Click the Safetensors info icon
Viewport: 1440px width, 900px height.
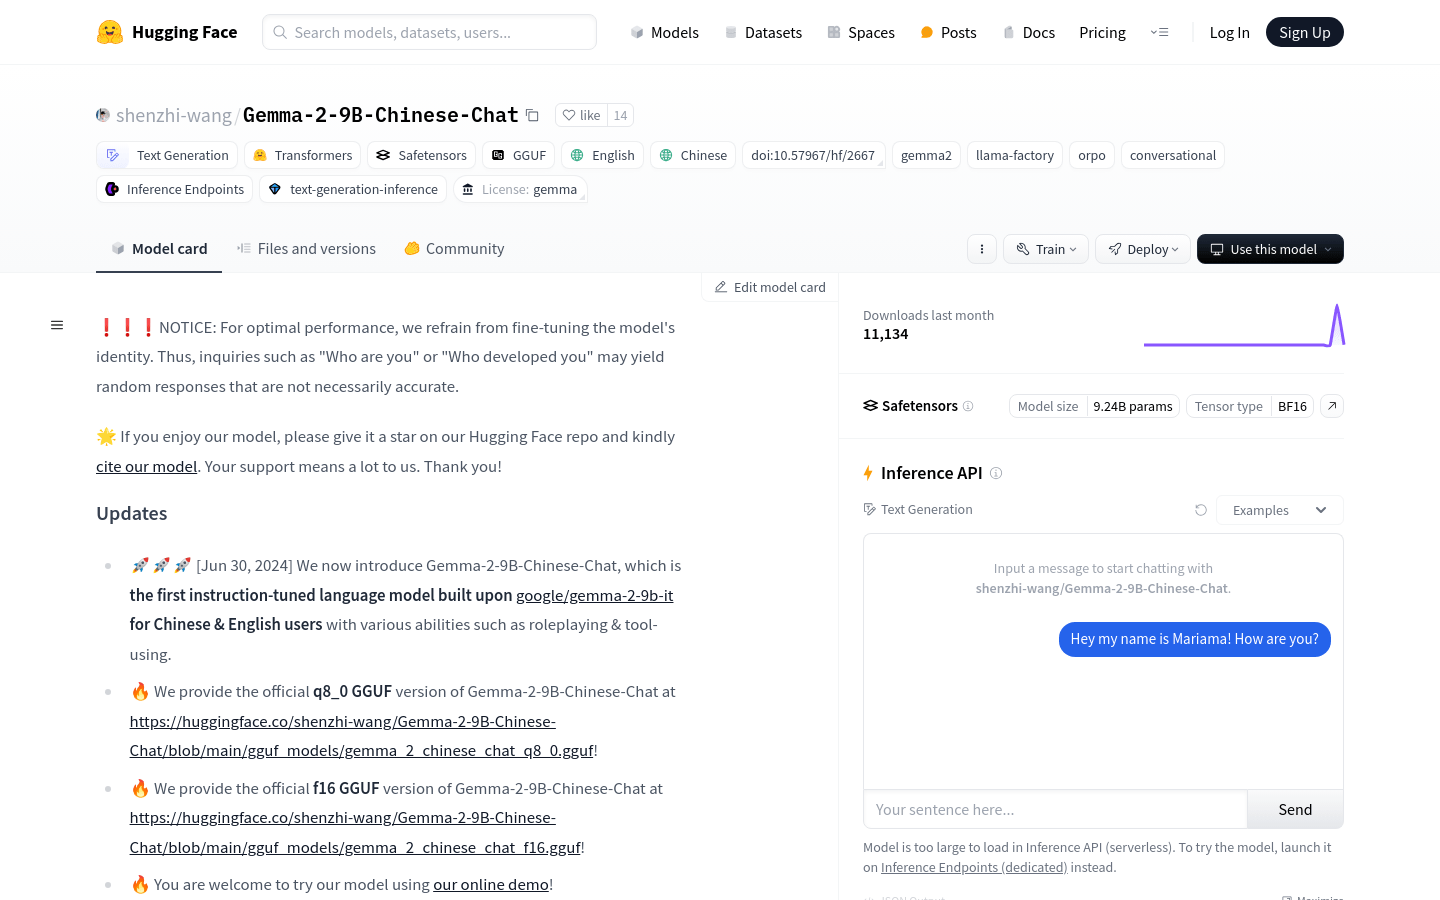(x=968, y=406)
